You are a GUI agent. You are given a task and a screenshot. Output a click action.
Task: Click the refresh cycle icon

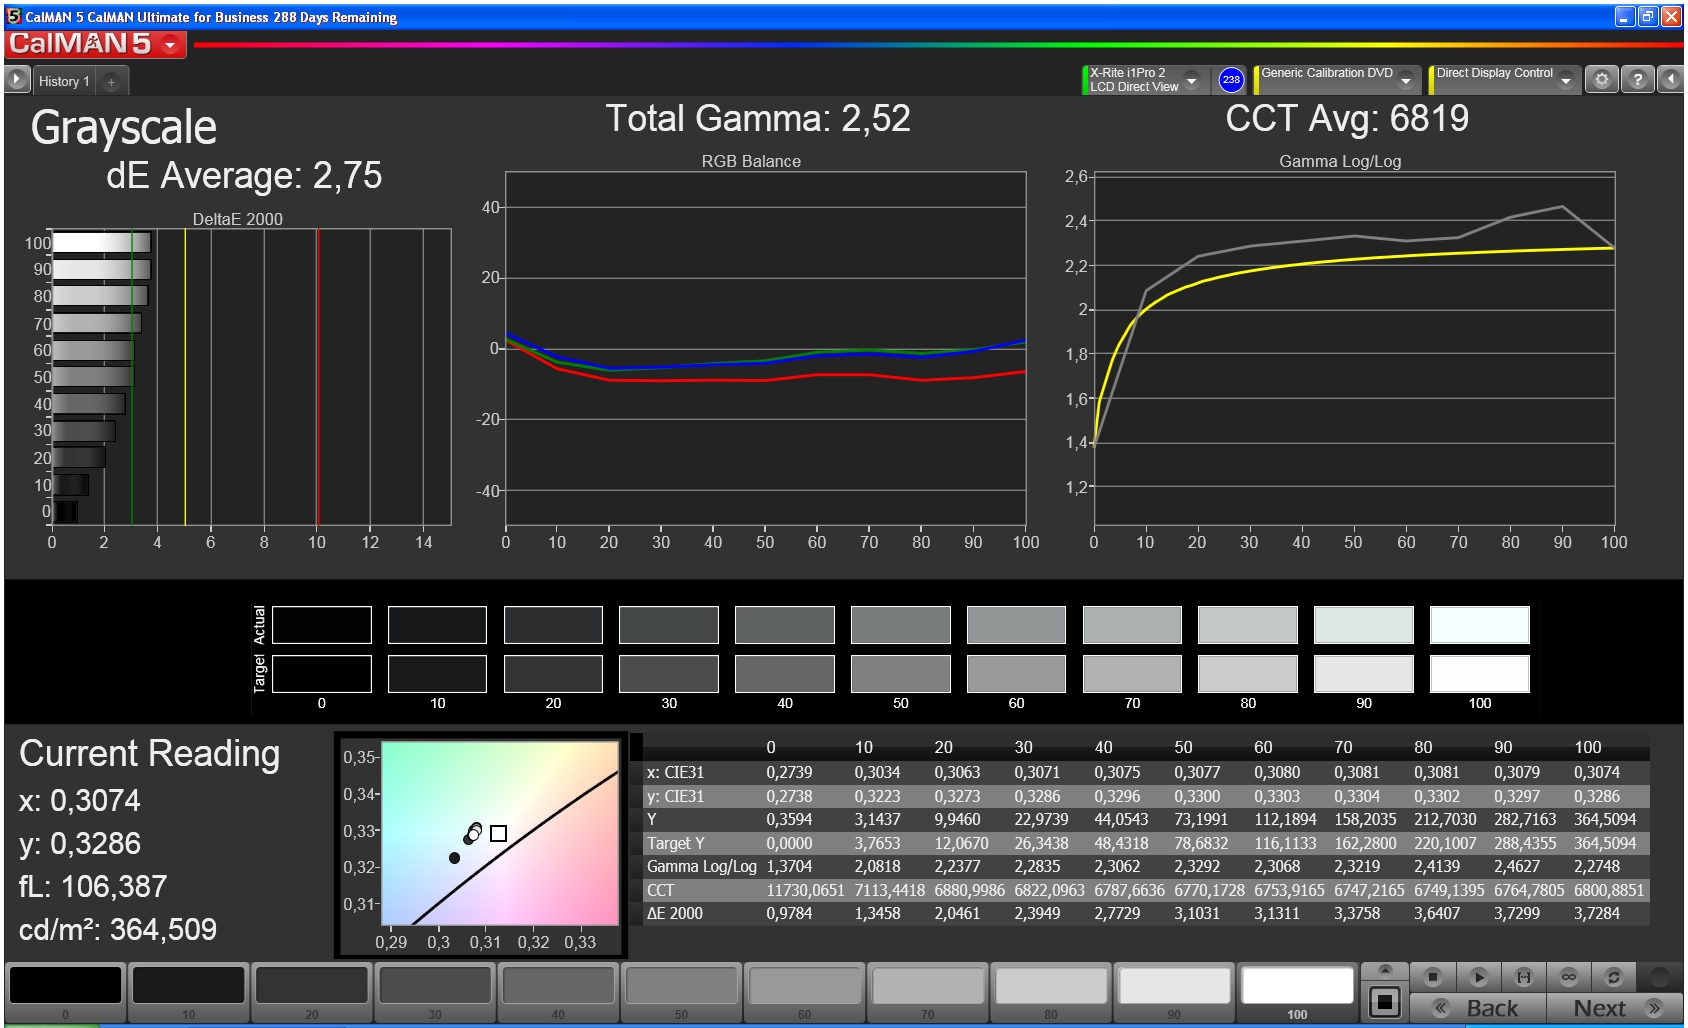[1613, 976]
